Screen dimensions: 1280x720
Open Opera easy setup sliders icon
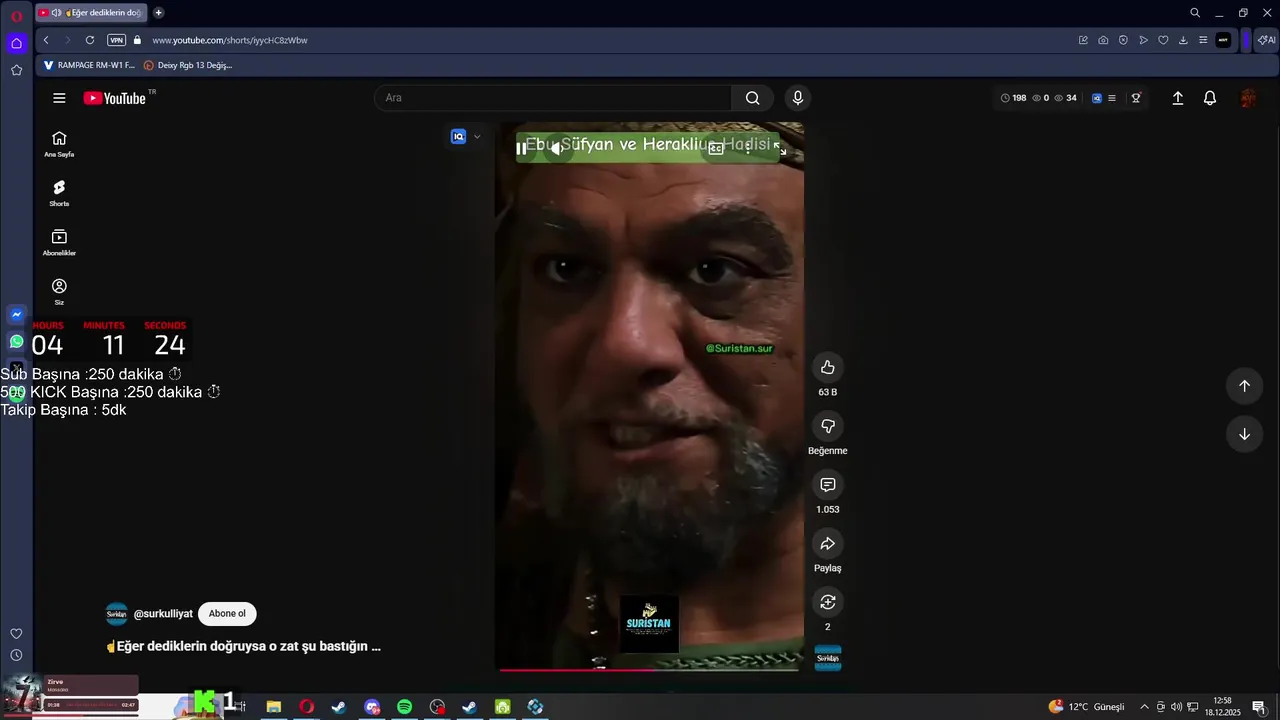[x=1203, y=40]
